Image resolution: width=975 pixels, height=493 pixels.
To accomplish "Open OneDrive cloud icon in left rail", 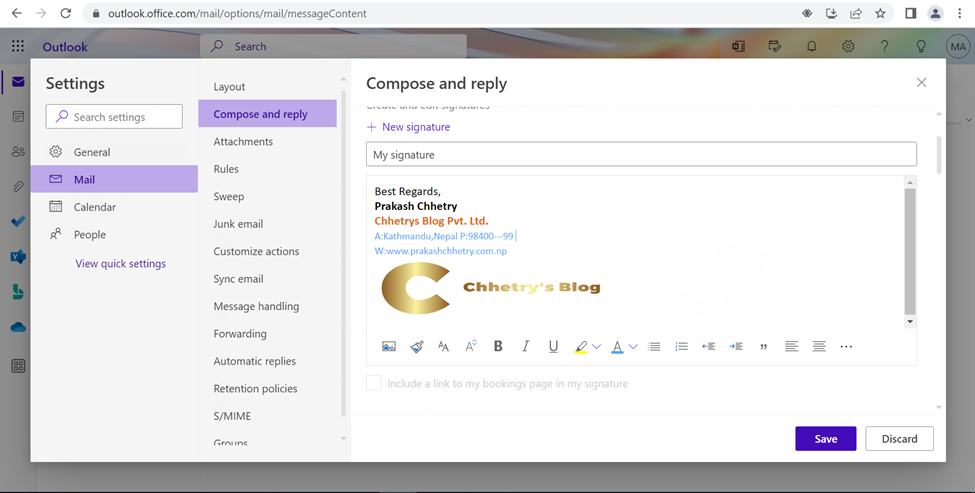I will pyautogui.click(x=18, y=327).
